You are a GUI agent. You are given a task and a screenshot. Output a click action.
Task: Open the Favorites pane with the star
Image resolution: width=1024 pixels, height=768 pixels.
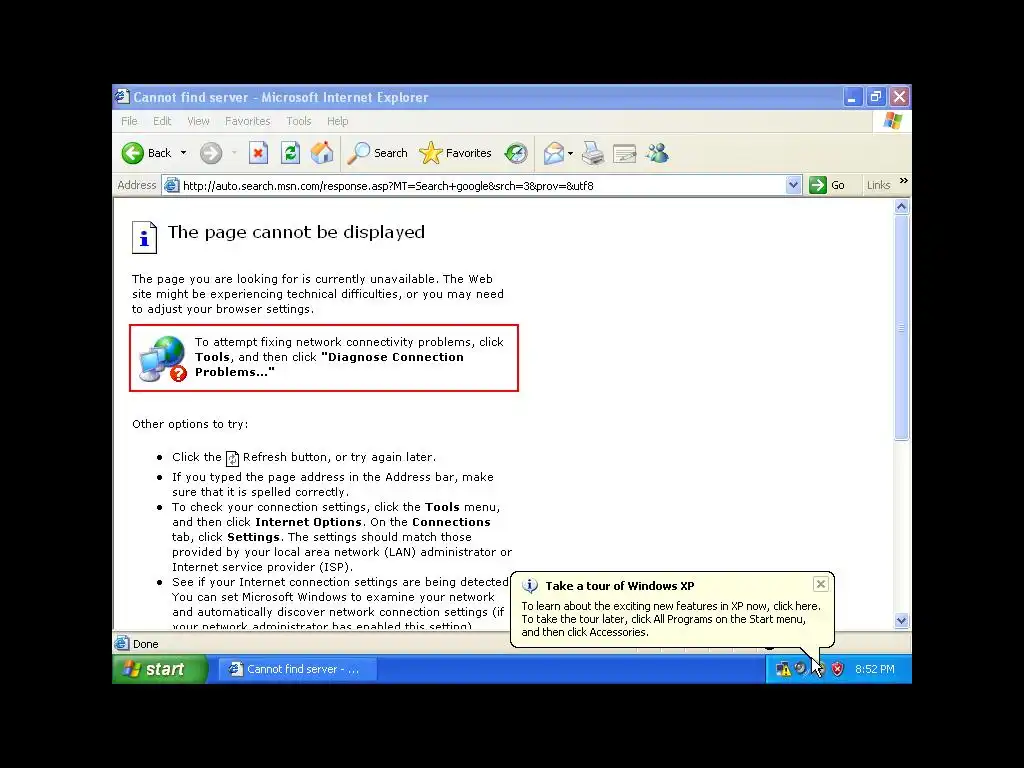coord(455,153)
